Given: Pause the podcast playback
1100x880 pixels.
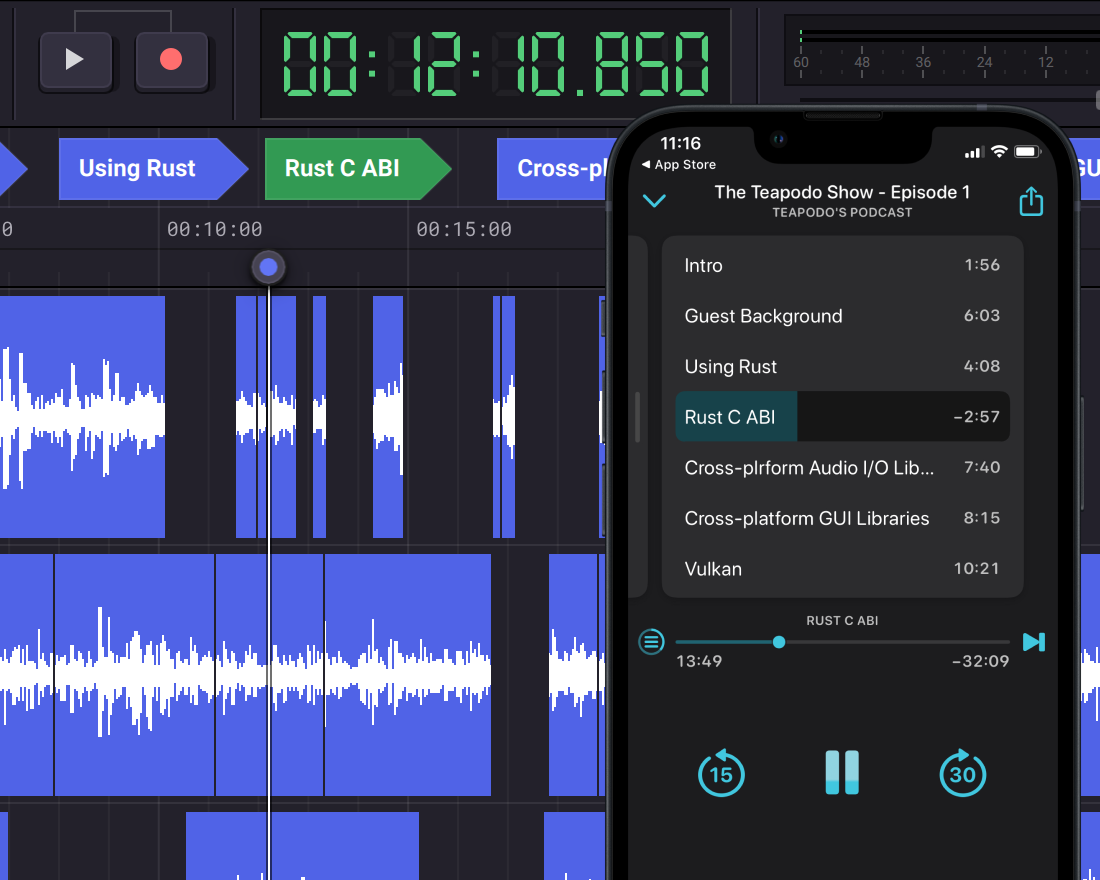Looking at the screenshot, I should 842,773.
